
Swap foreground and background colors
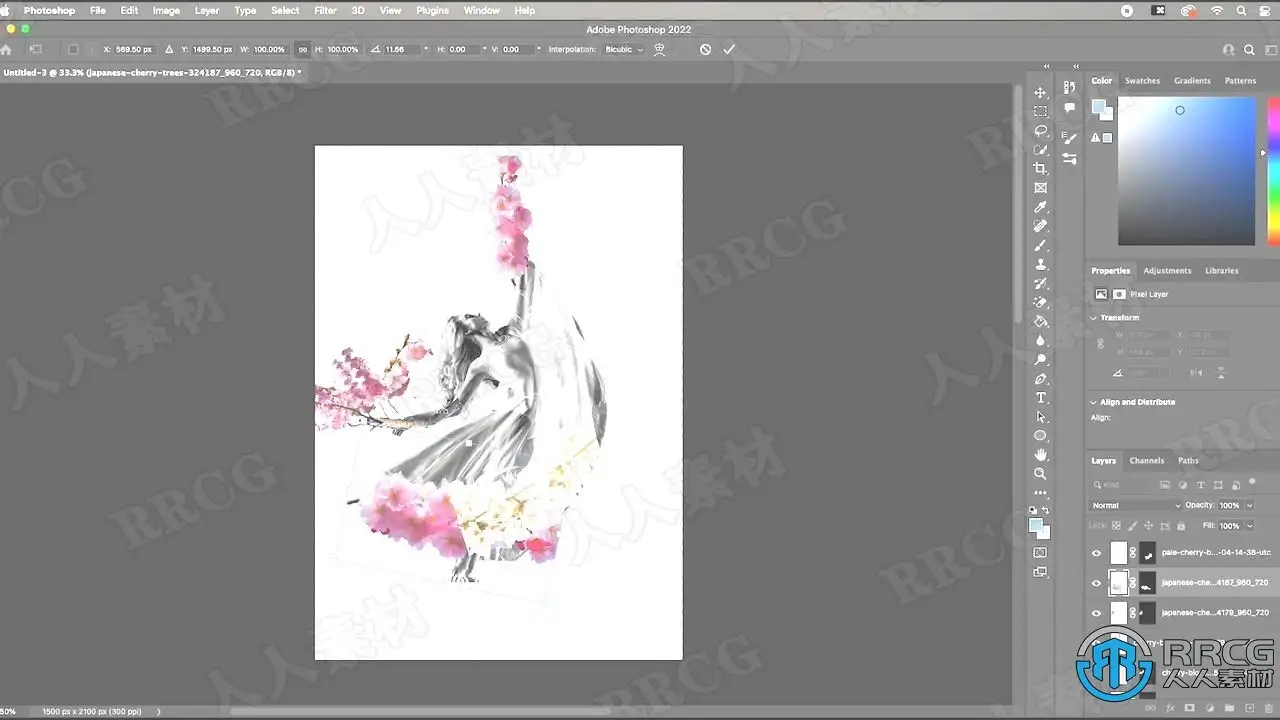pos(1047,510)
